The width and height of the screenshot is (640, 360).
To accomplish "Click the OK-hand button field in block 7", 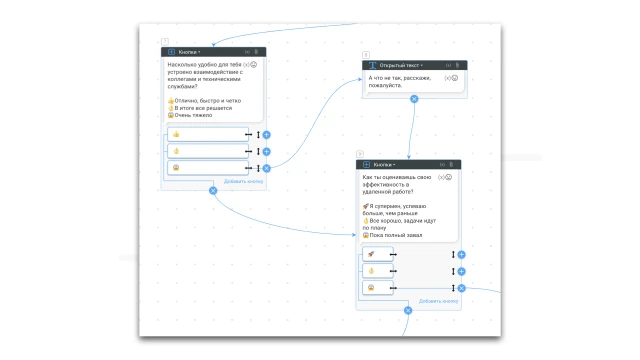I will (x=208, y=151).
